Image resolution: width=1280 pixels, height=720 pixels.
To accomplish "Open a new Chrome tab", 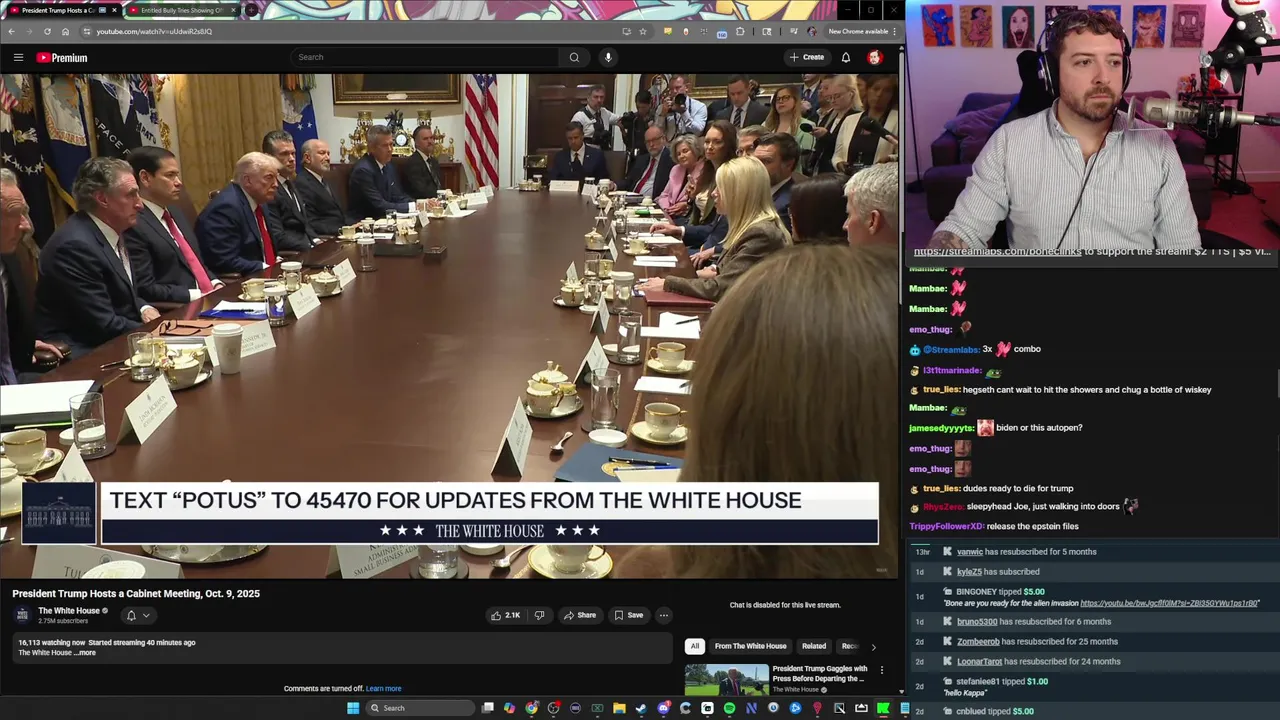I will point(251,10).
